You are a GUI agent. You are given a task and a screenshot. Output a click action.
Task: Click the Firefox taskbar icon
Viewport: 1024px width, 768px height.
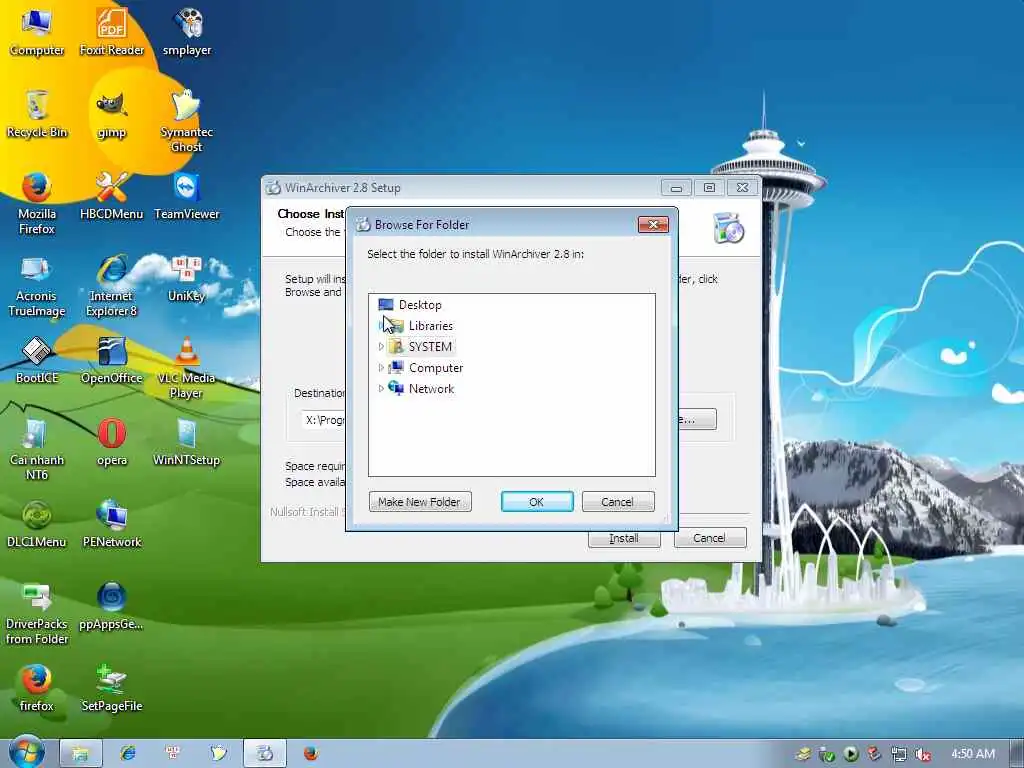click(311, 753)
